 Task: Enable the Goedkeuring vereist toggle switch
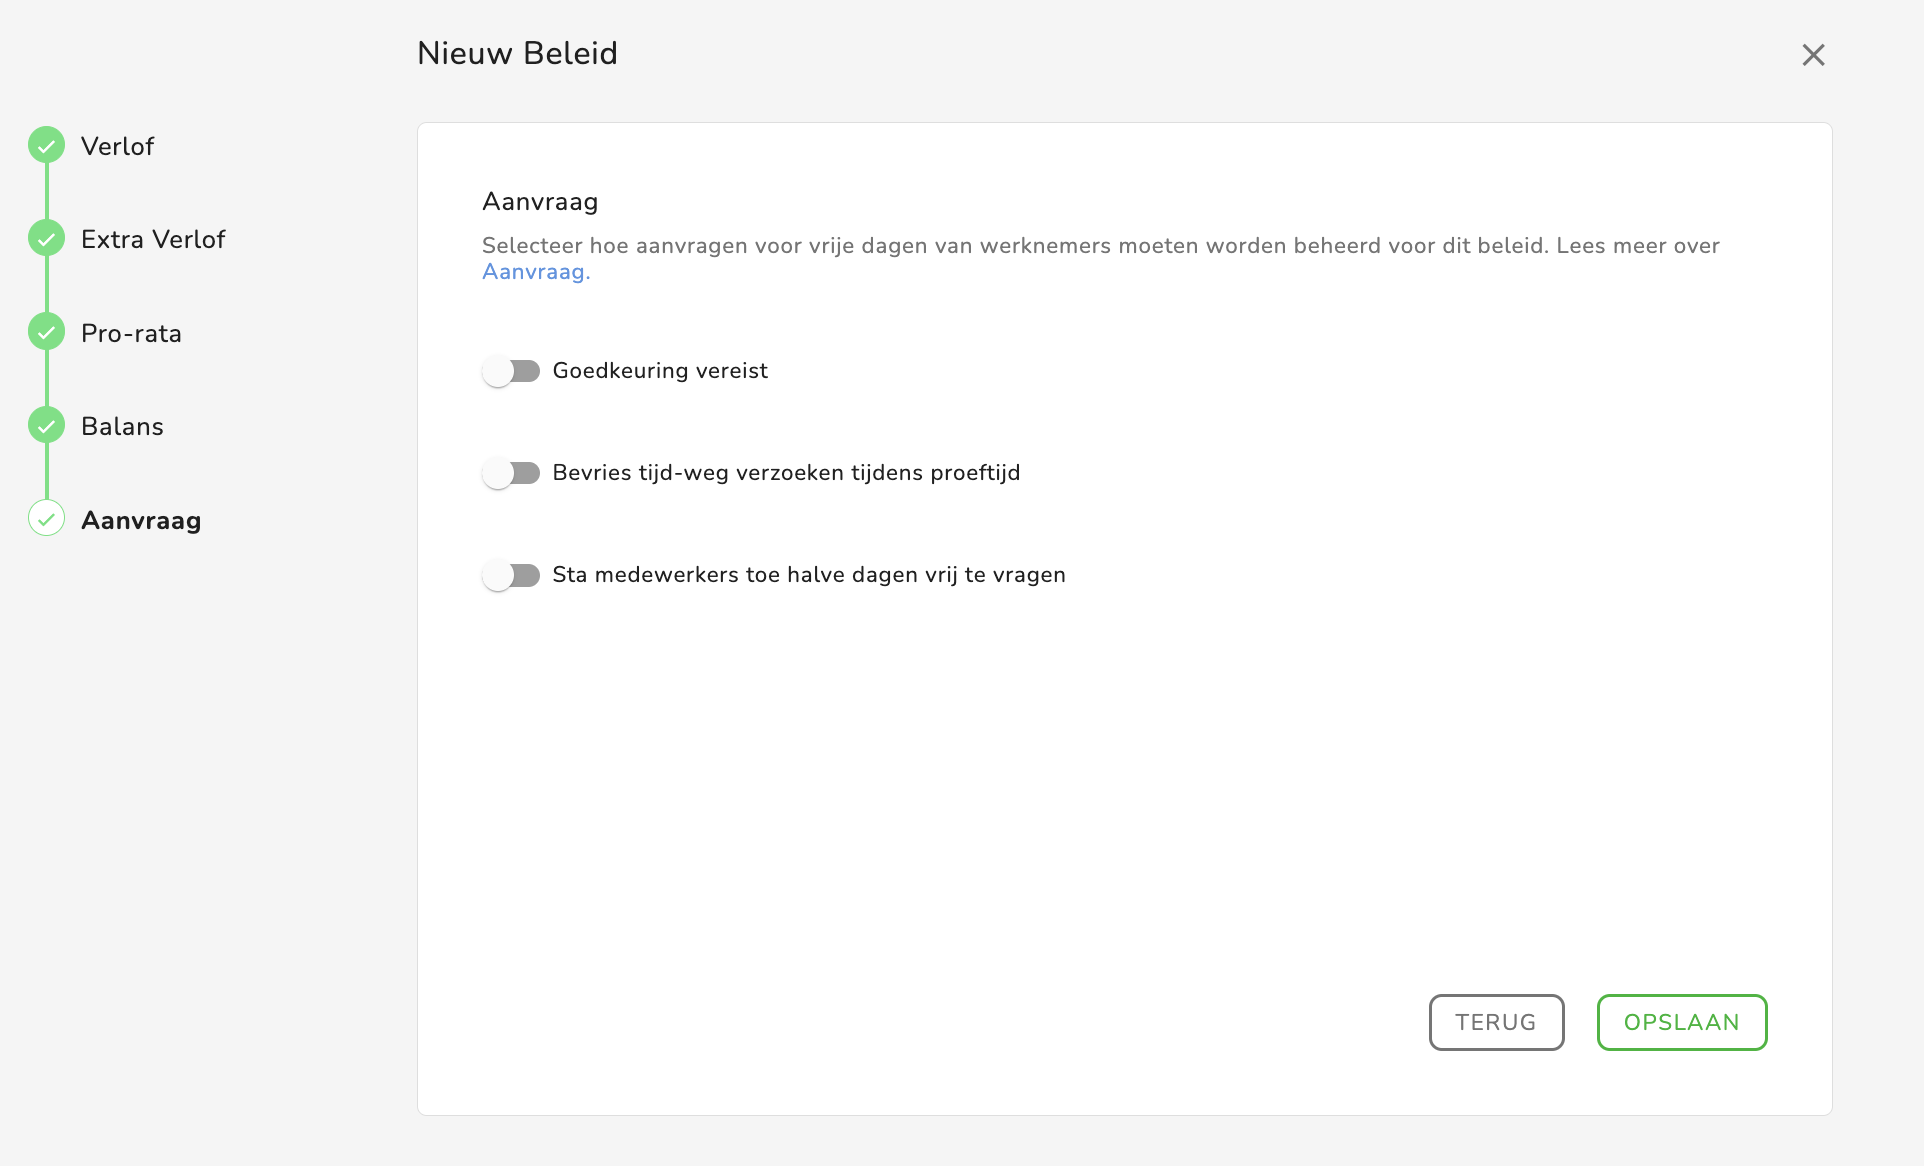point(511,372)
